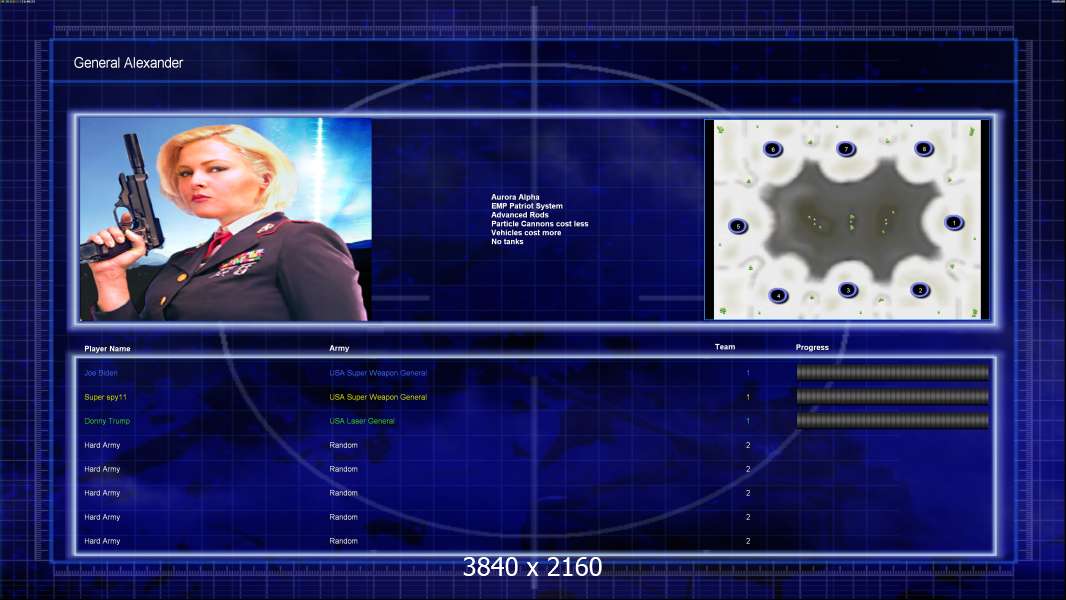Click the "EMP Patriot System" ability line
The image size is (1066, 600).
tap(527, 206)
